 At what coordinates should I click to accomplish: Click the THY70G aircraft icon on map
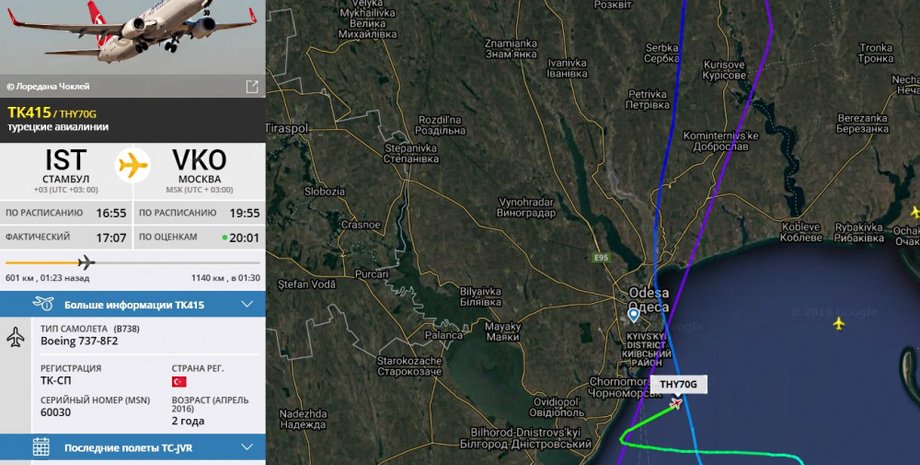pos(676,403)
